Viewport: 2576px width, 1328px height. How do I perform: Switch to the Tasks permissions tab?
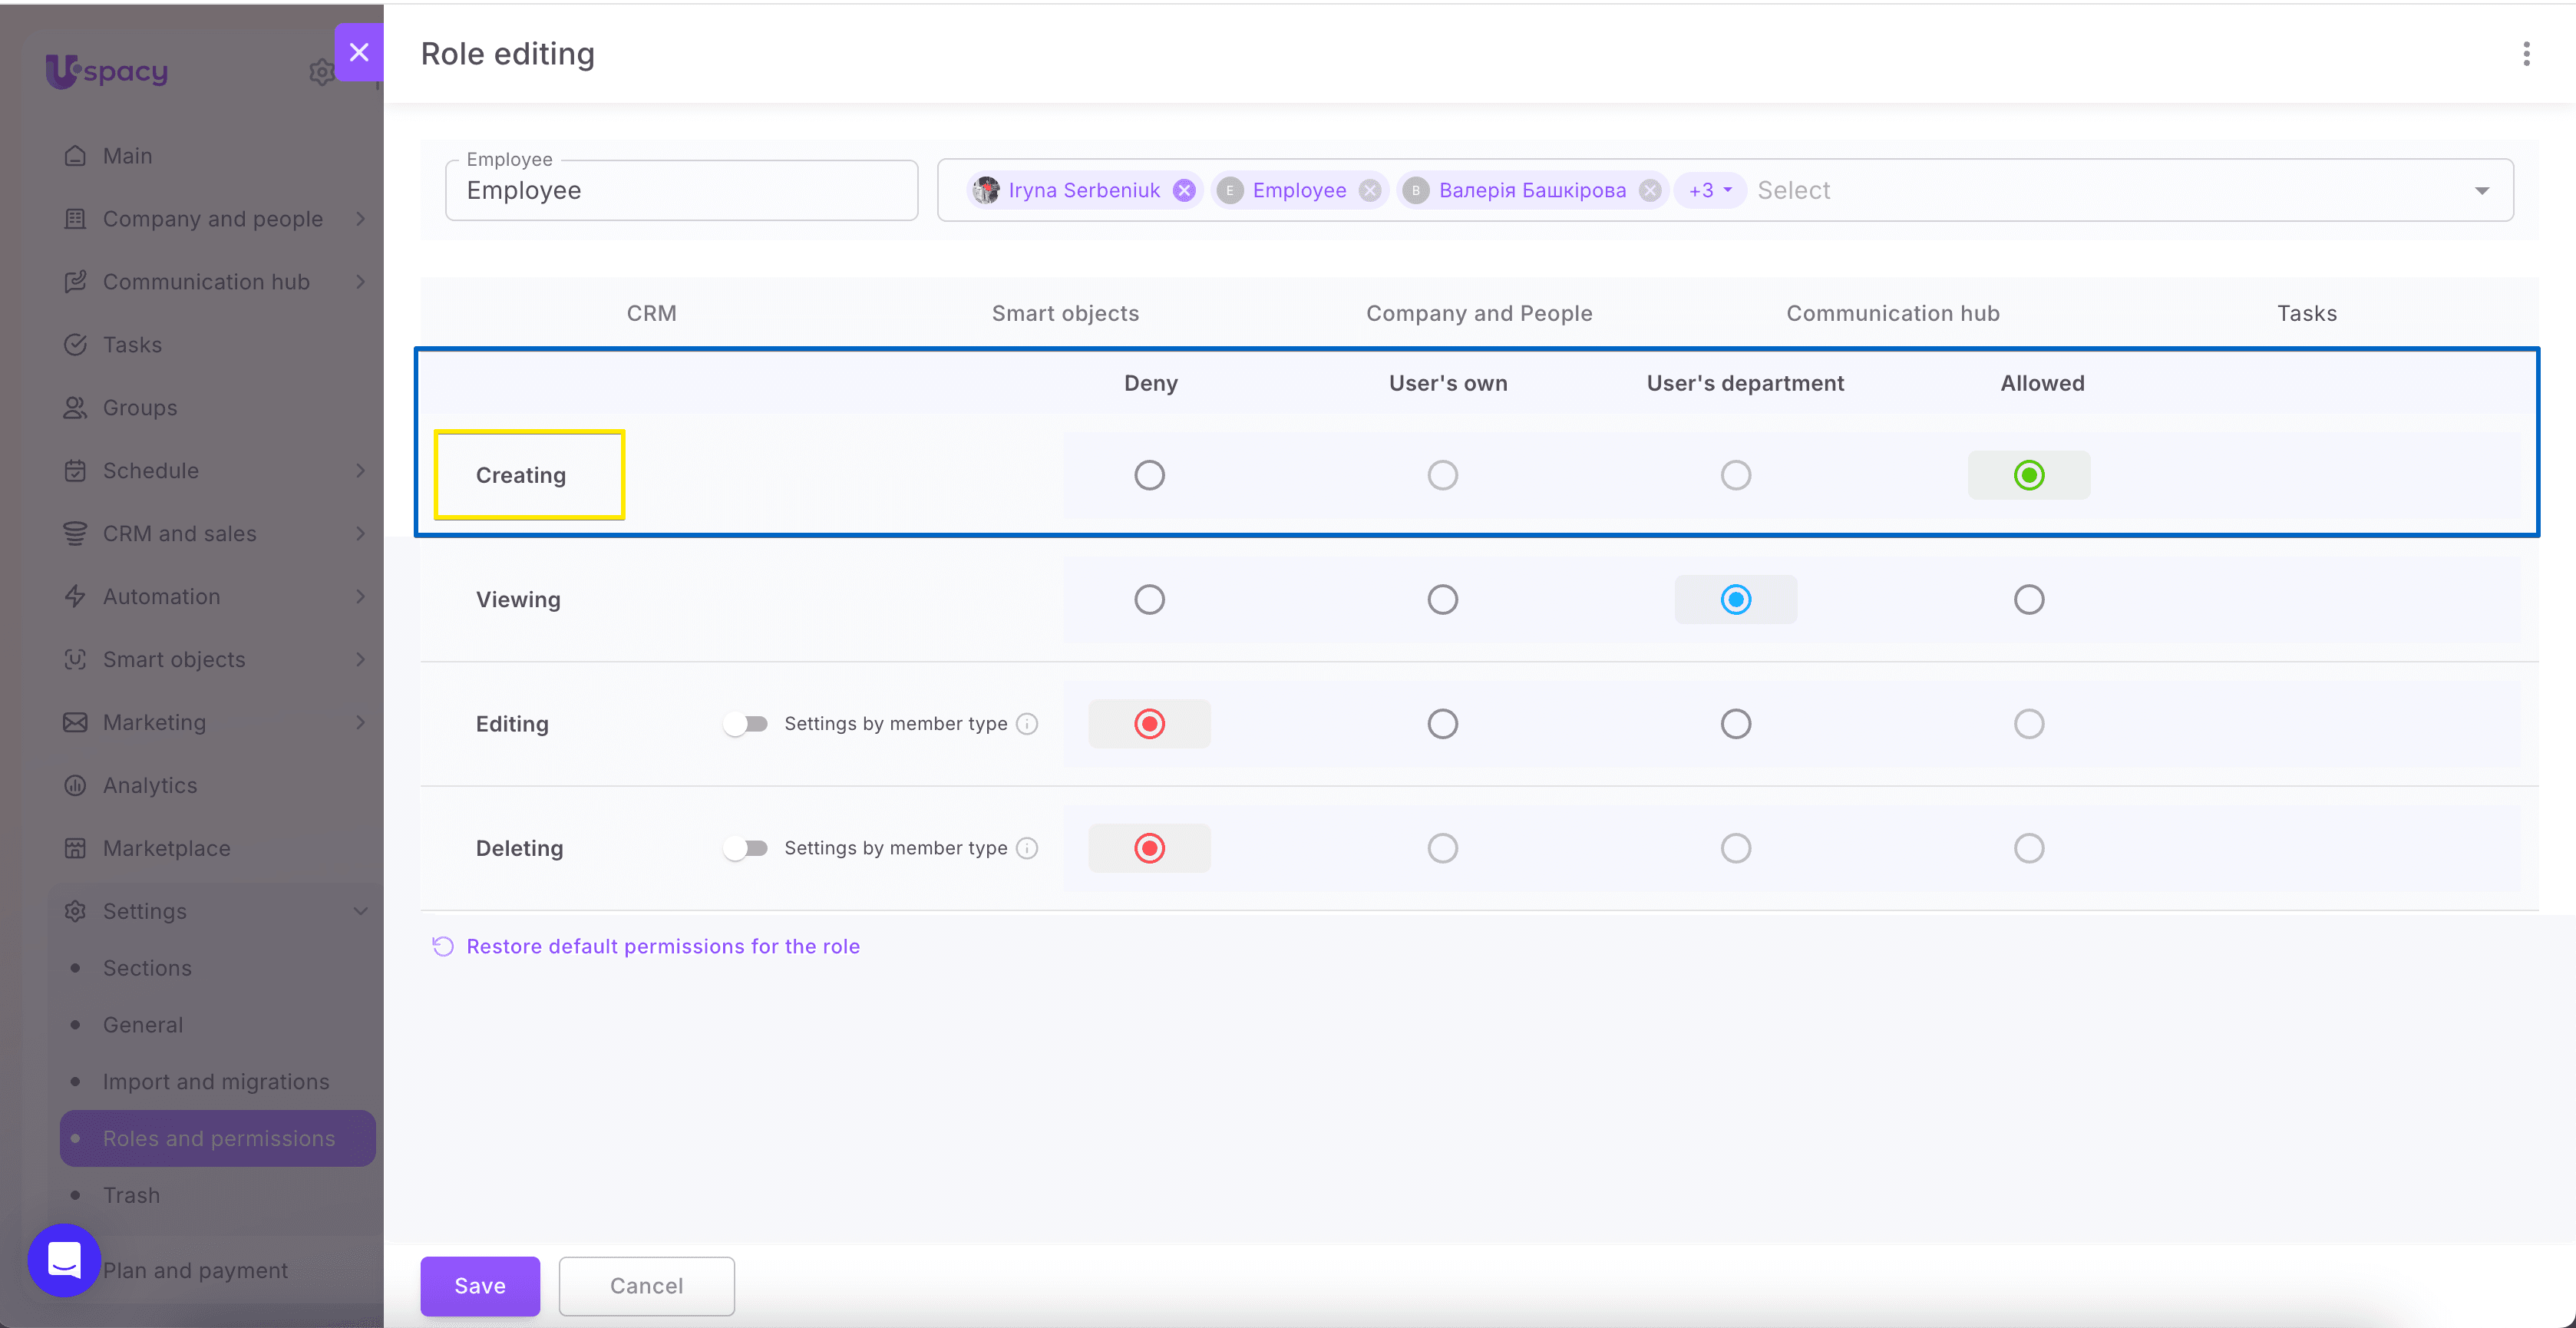pos(2307,313)
